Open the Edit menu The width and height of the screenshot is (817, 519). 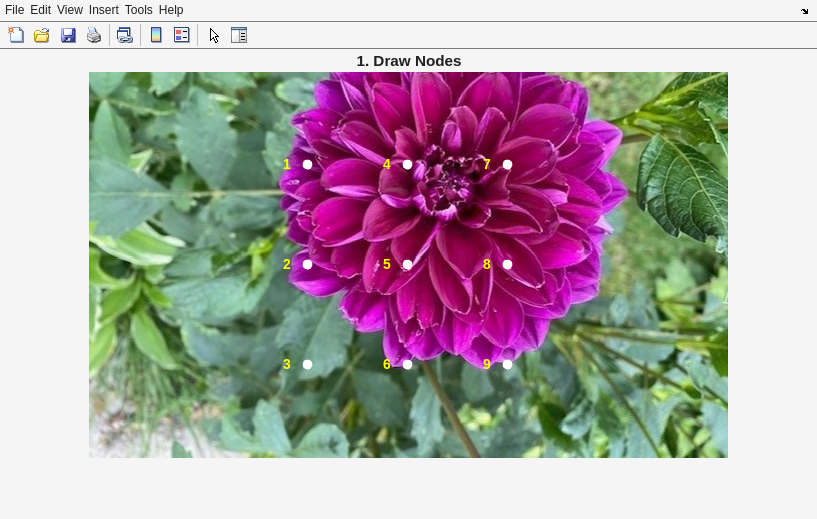(x=40, y=10)
